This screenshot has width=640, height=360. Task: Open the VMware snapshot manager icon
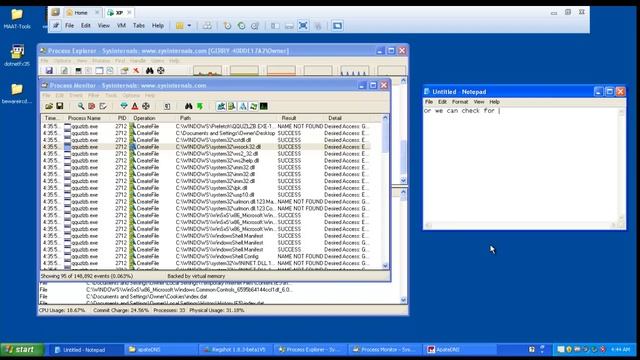[255, 26]
